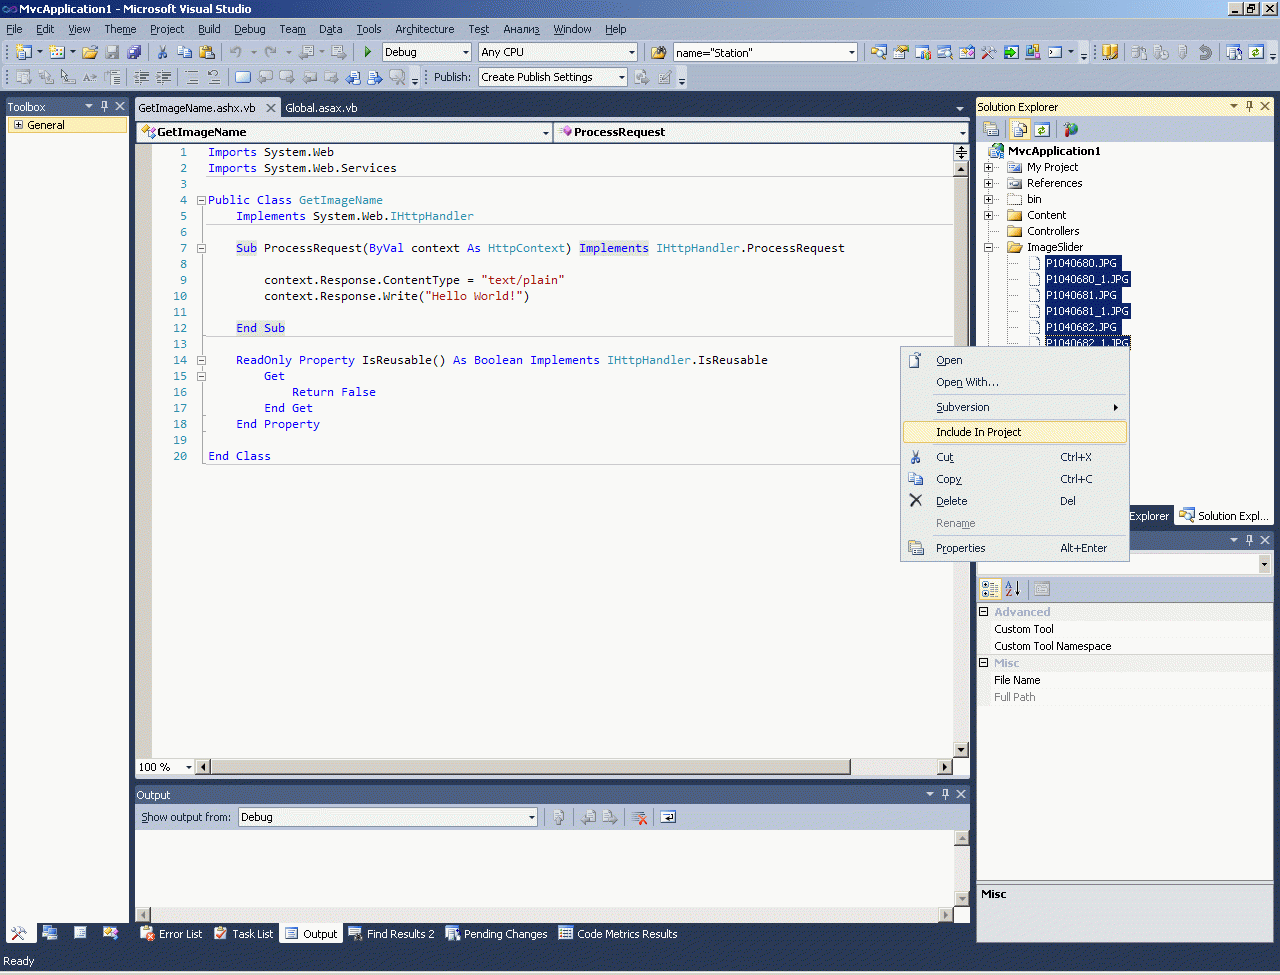Click the Solution Explorer Properties icon

point(991,129)
